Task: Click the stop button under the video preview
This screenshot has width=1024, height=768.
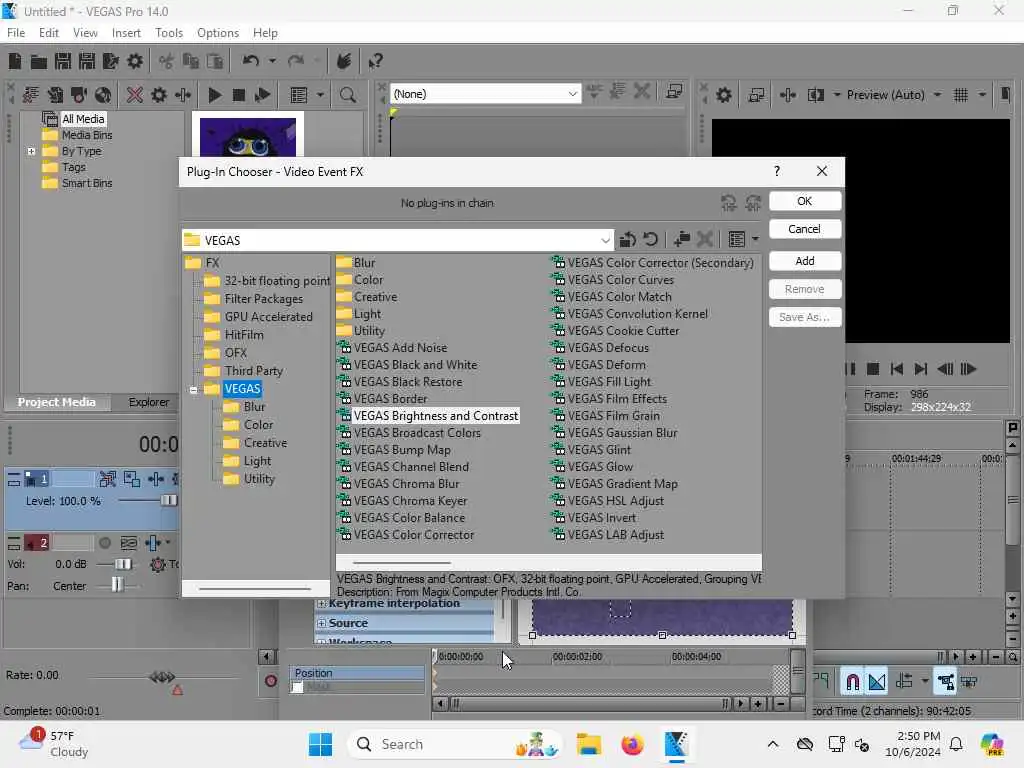Action: 872,369
